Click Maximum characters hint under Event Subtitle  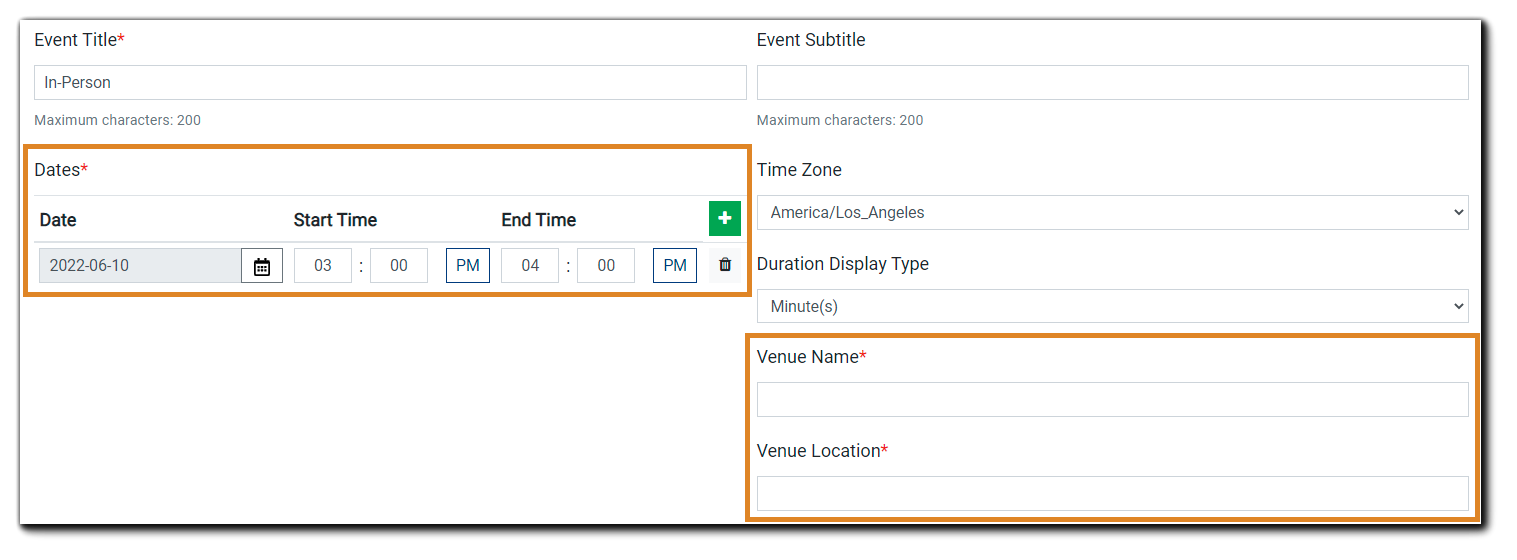(840, 120)
